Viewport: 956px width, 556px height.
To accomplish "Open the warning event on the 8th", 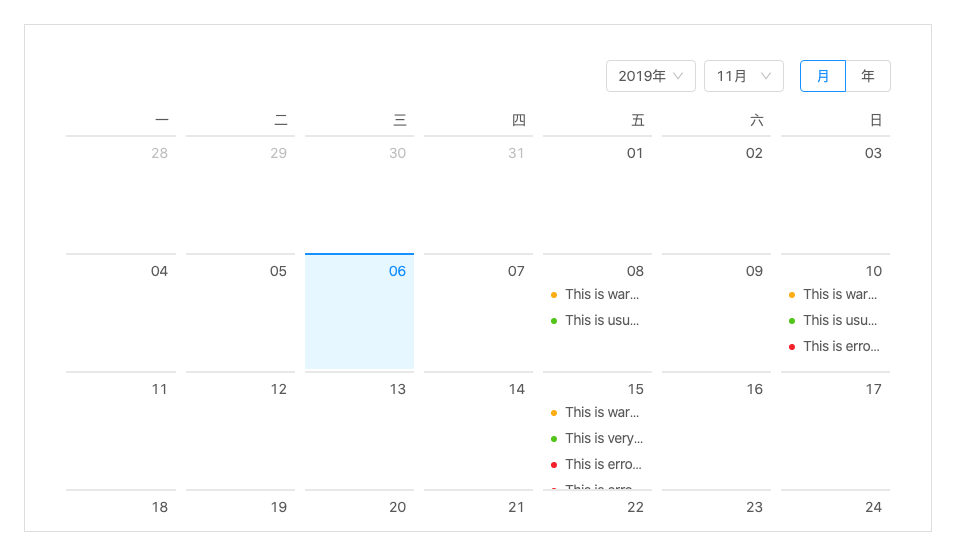I will point(601,294).
